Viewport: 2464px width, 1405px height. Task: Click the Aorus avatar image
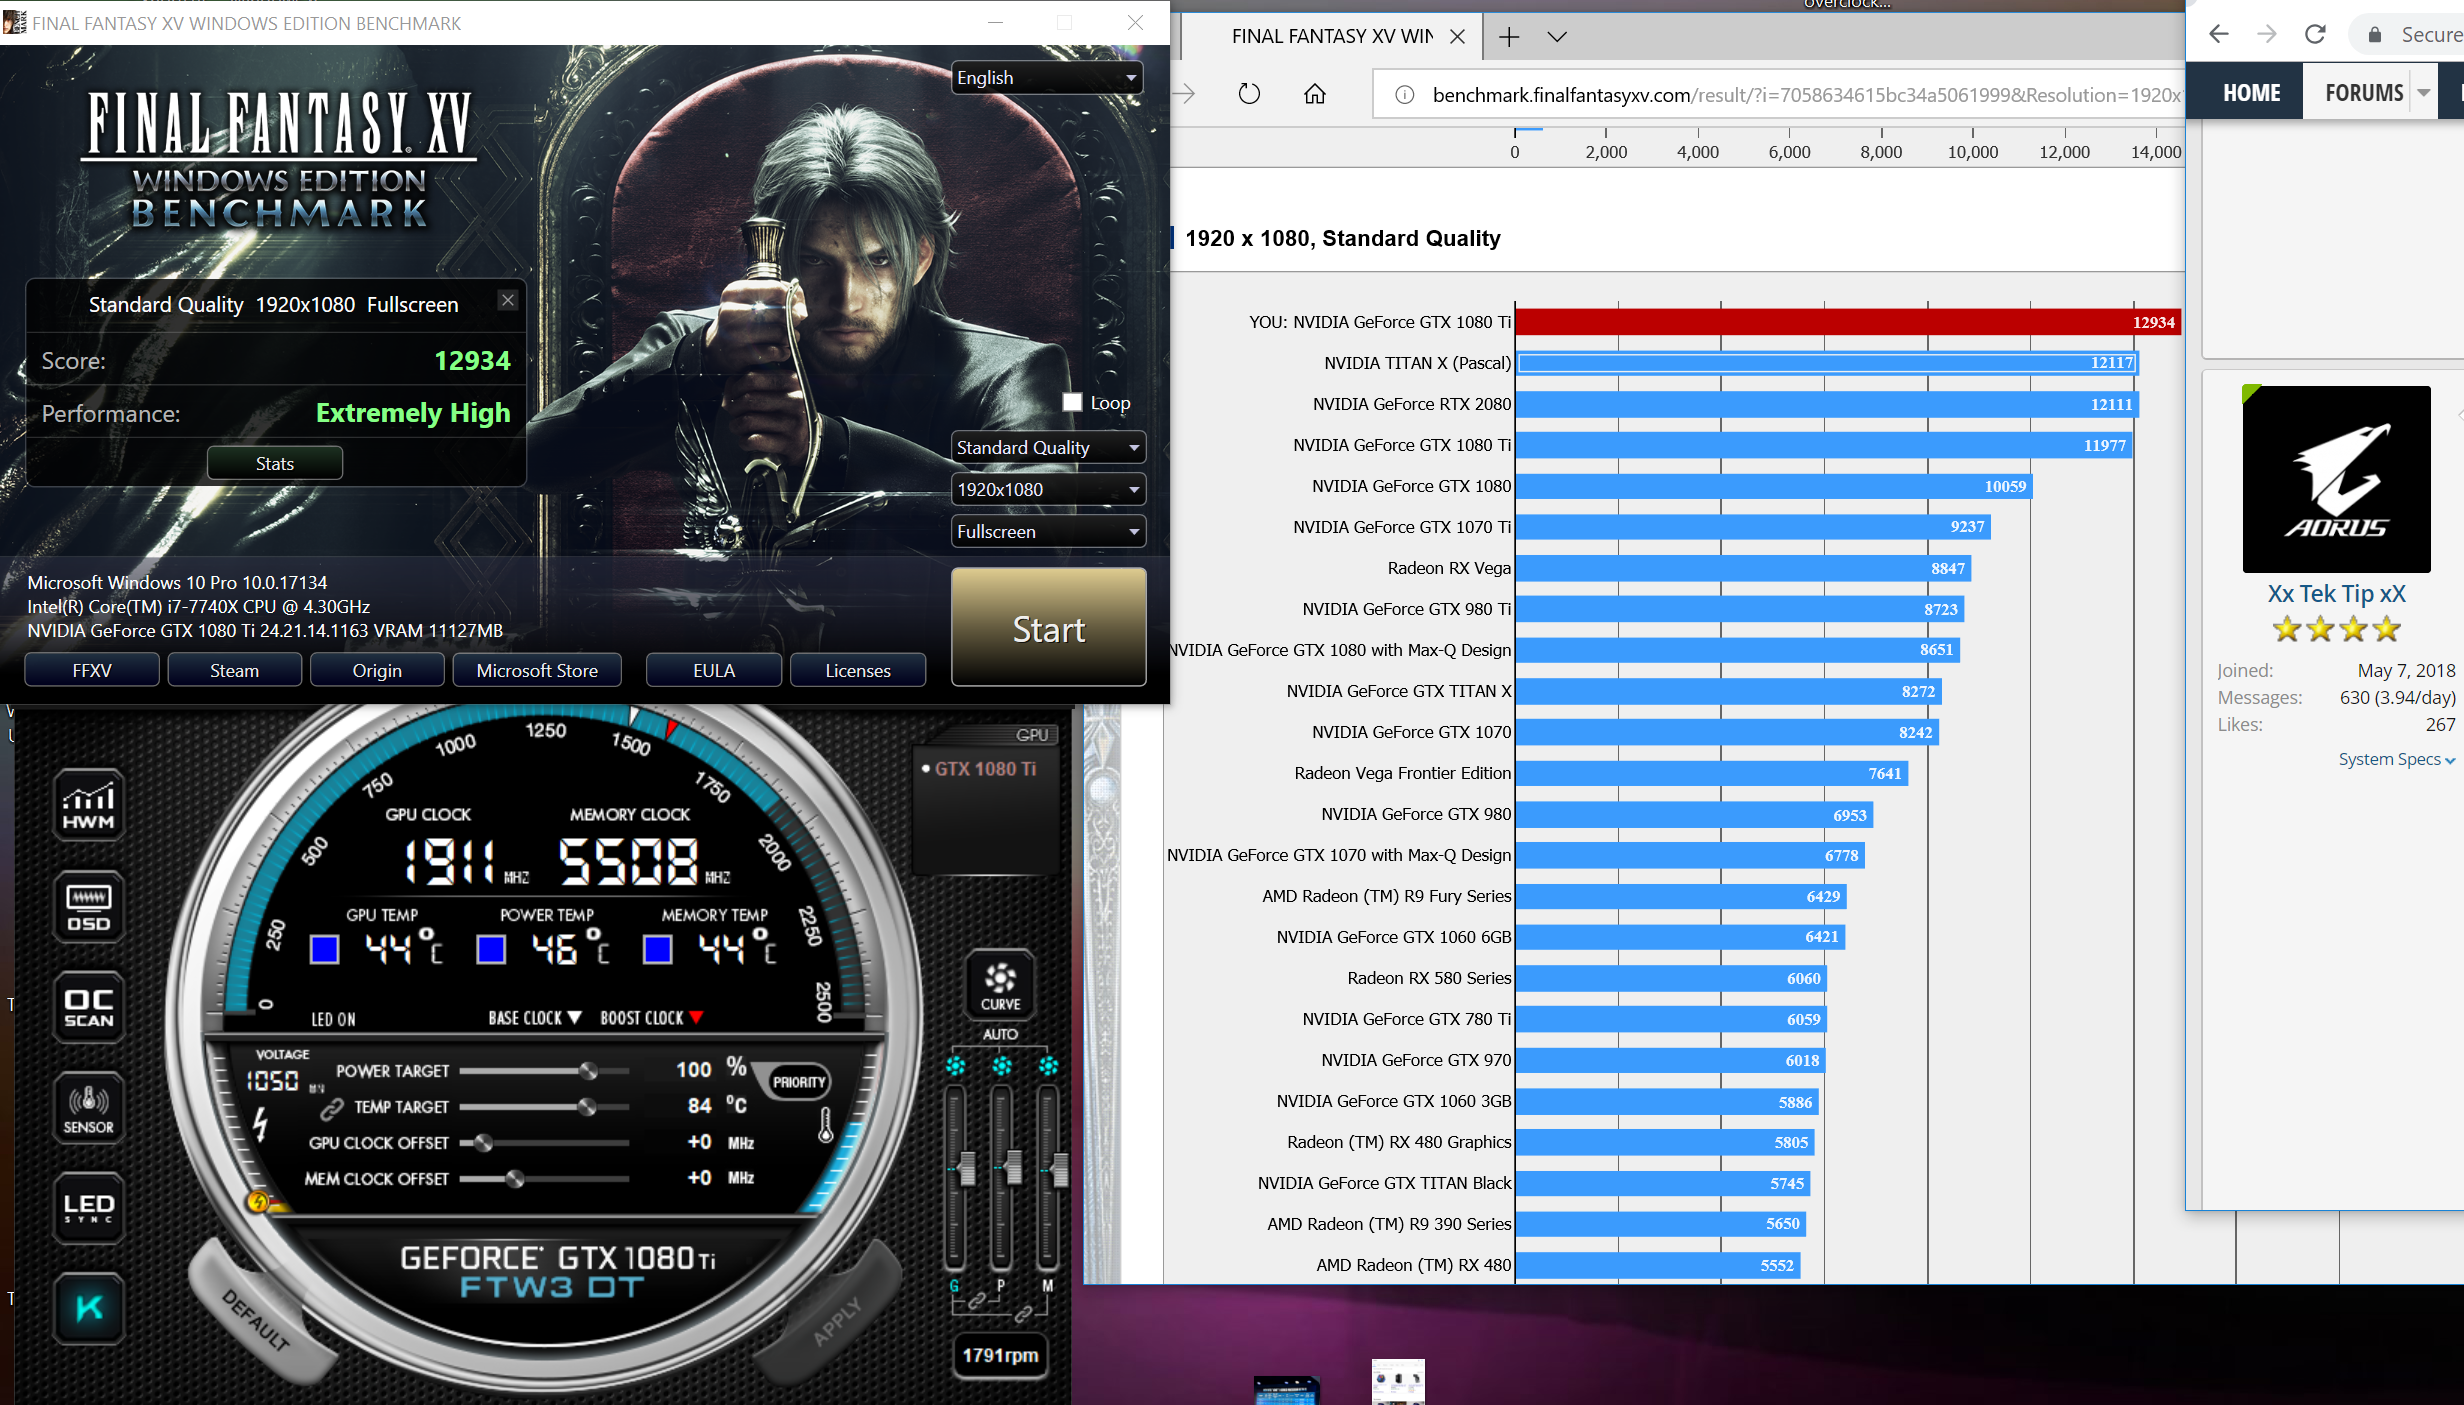pos(2336,479)
